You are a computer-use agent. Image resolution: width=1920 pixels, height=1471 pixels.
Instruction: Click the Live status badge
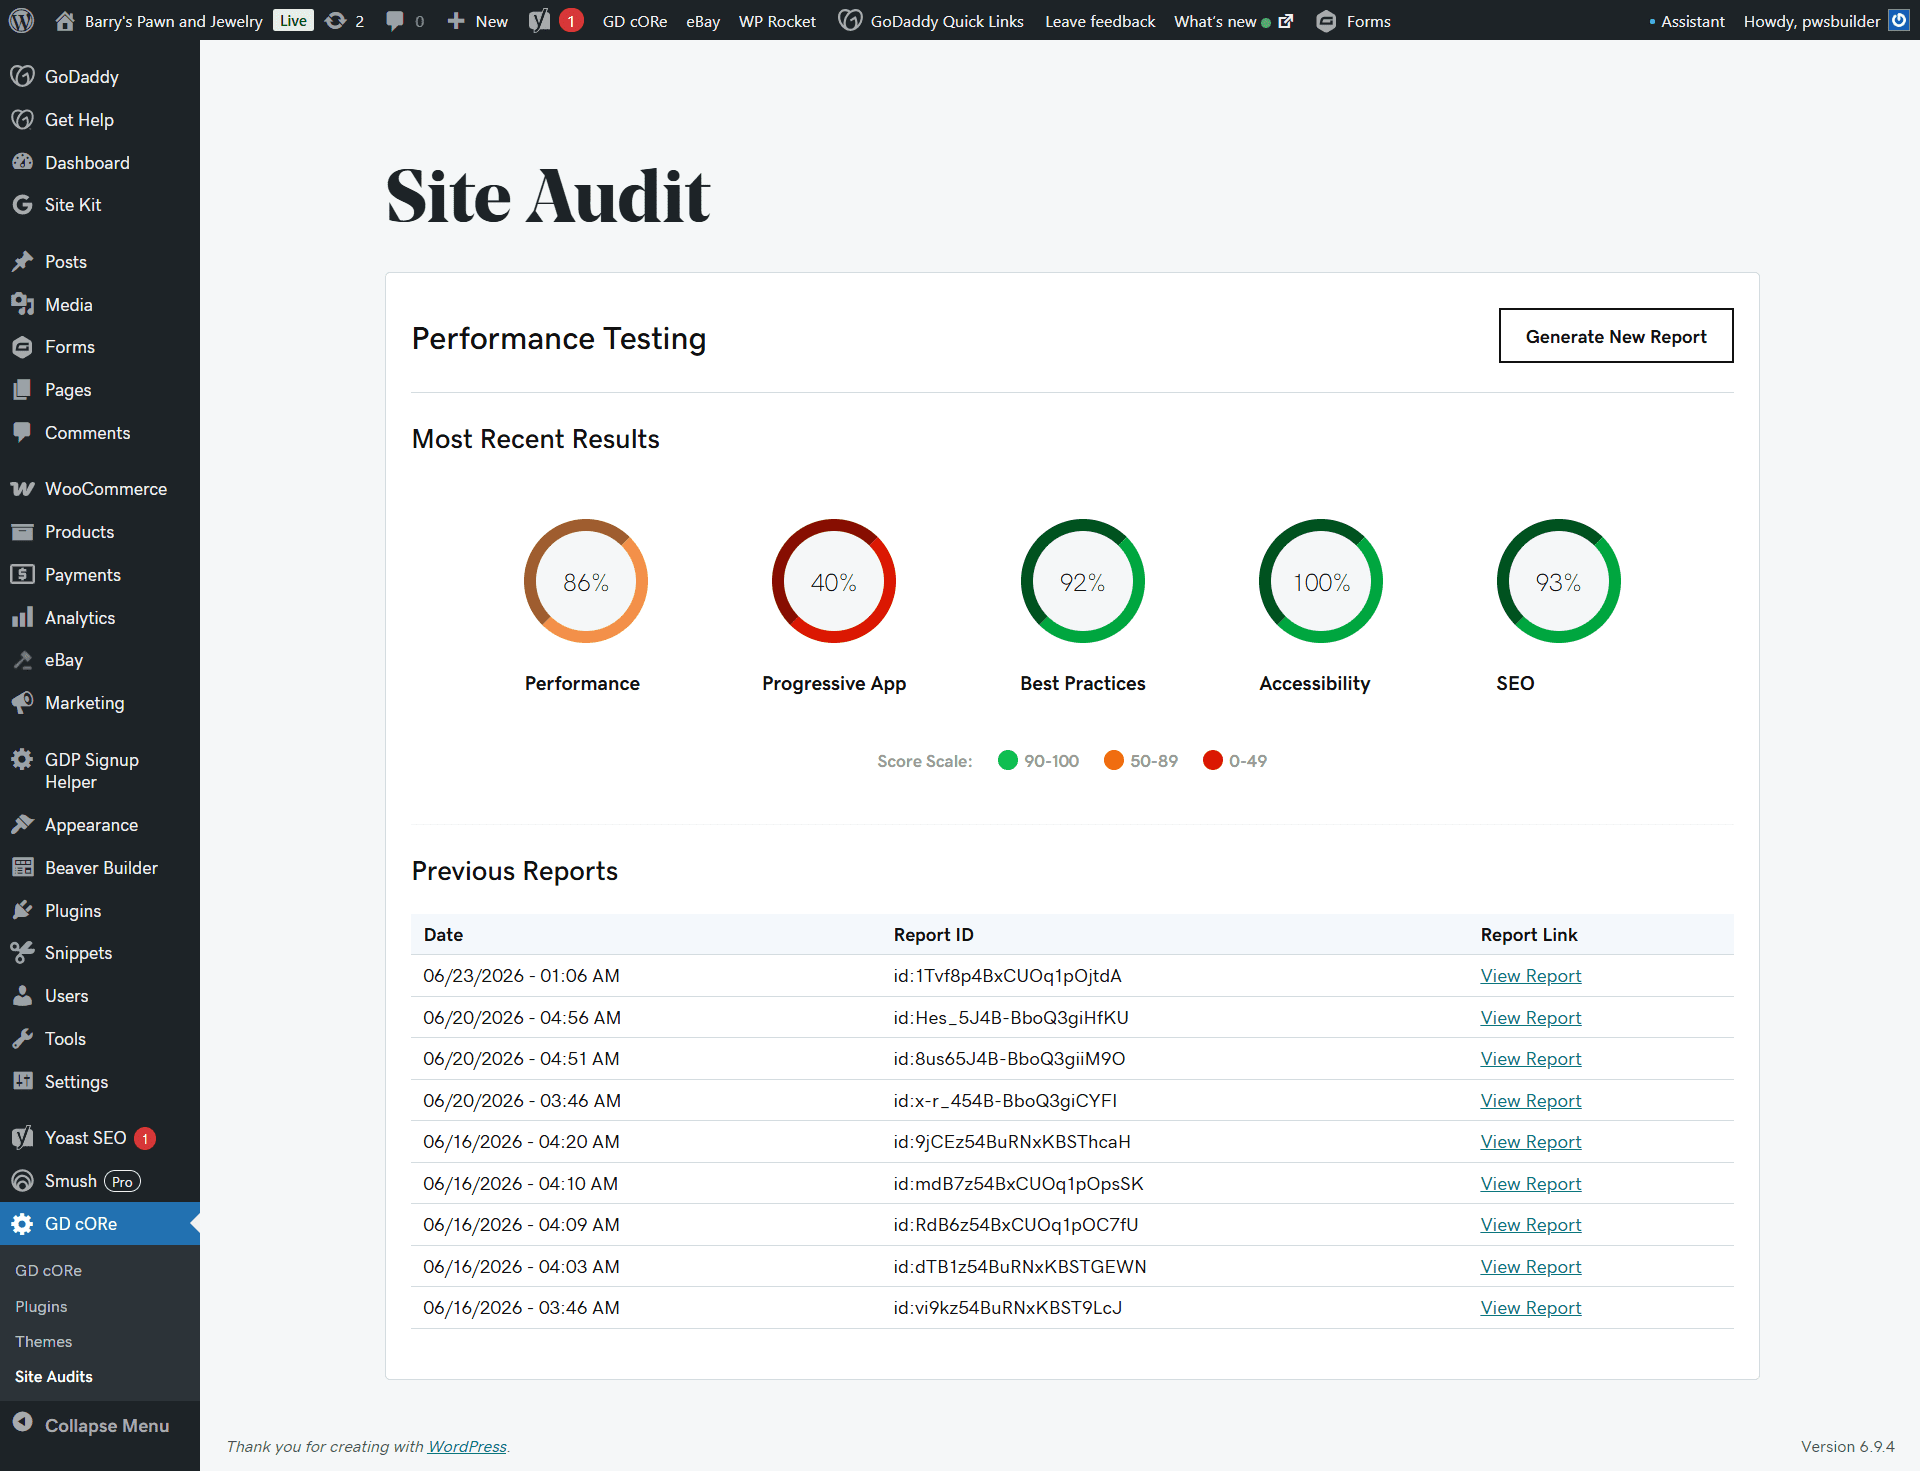coord(293,21)
